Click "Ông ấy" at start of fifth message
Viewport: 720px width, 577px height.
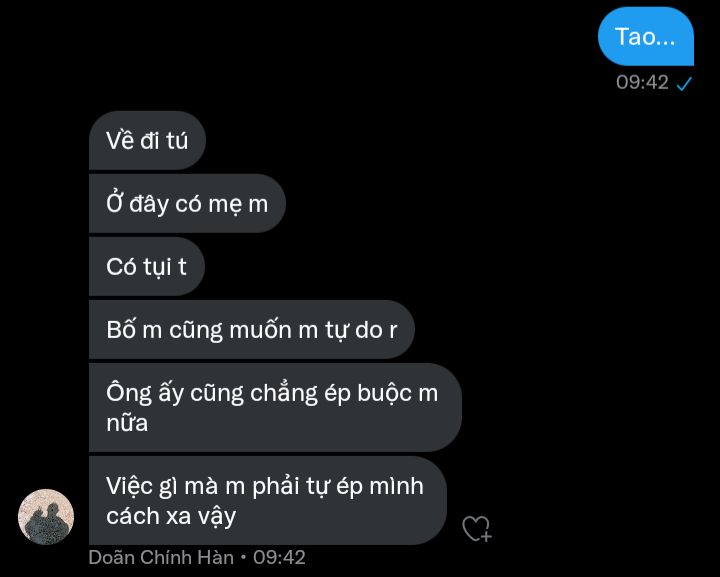145,394
